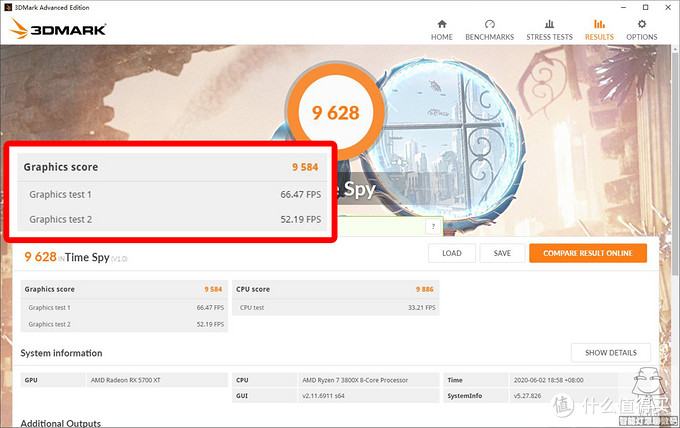This screenshot has height=428, width=680.
Task: Maximize the 3DMark window
Action: point(645,7)
